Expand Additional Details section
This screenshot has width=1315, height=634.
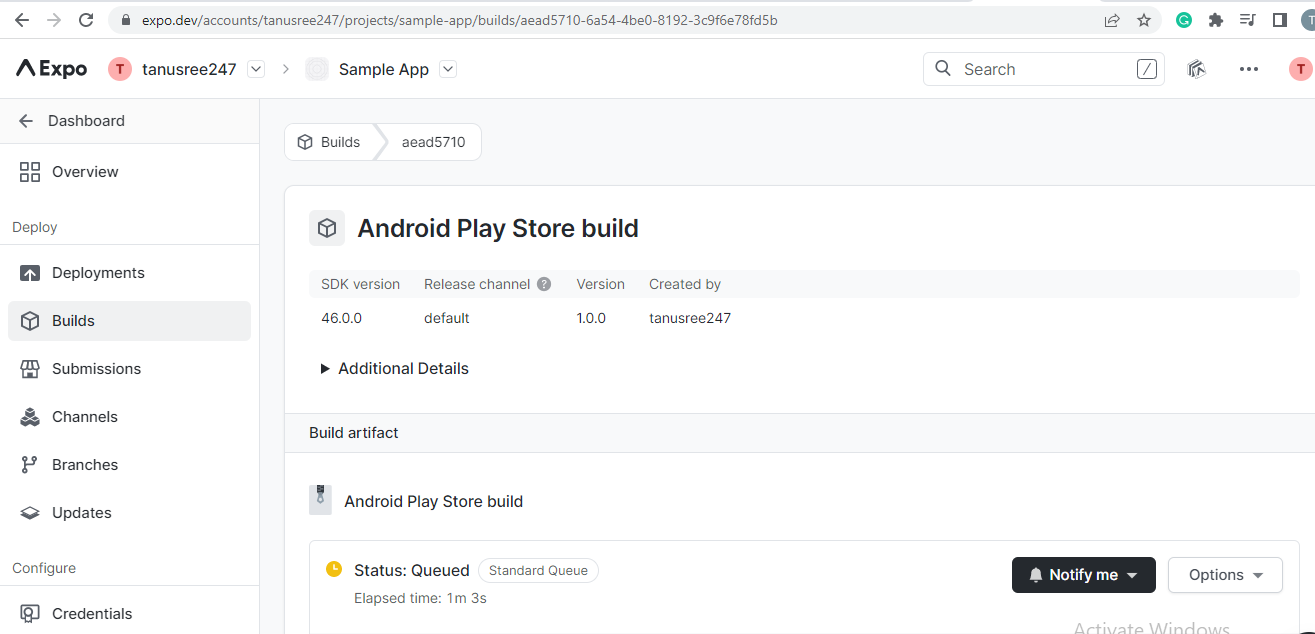394,368
